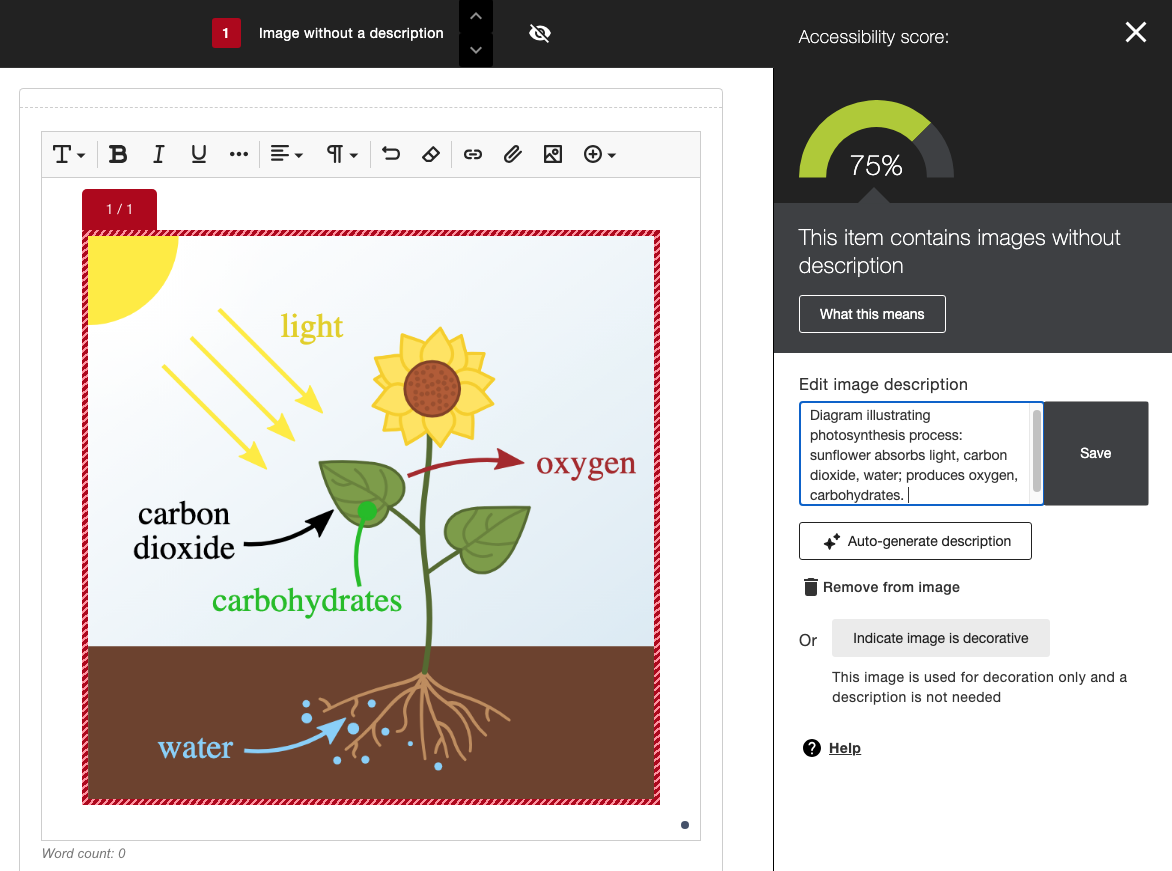Click the undo arrow icon
This screenshot has width=1172, height=871.
click(391, 154)
